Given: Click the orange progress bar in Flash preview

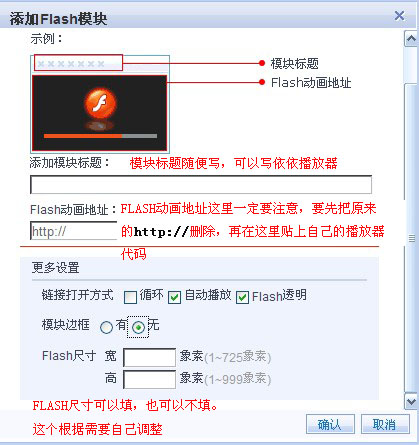Looking at the screenshot, I should tap(83, 136).
